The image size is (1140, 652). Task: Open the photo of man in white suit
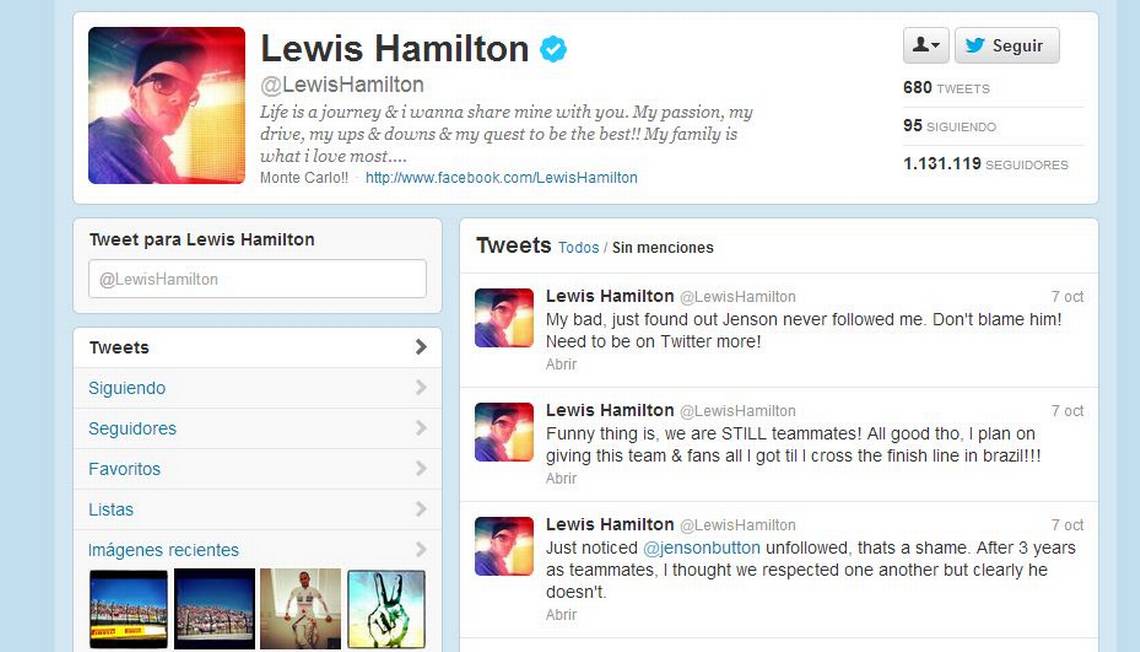(300, 609)
